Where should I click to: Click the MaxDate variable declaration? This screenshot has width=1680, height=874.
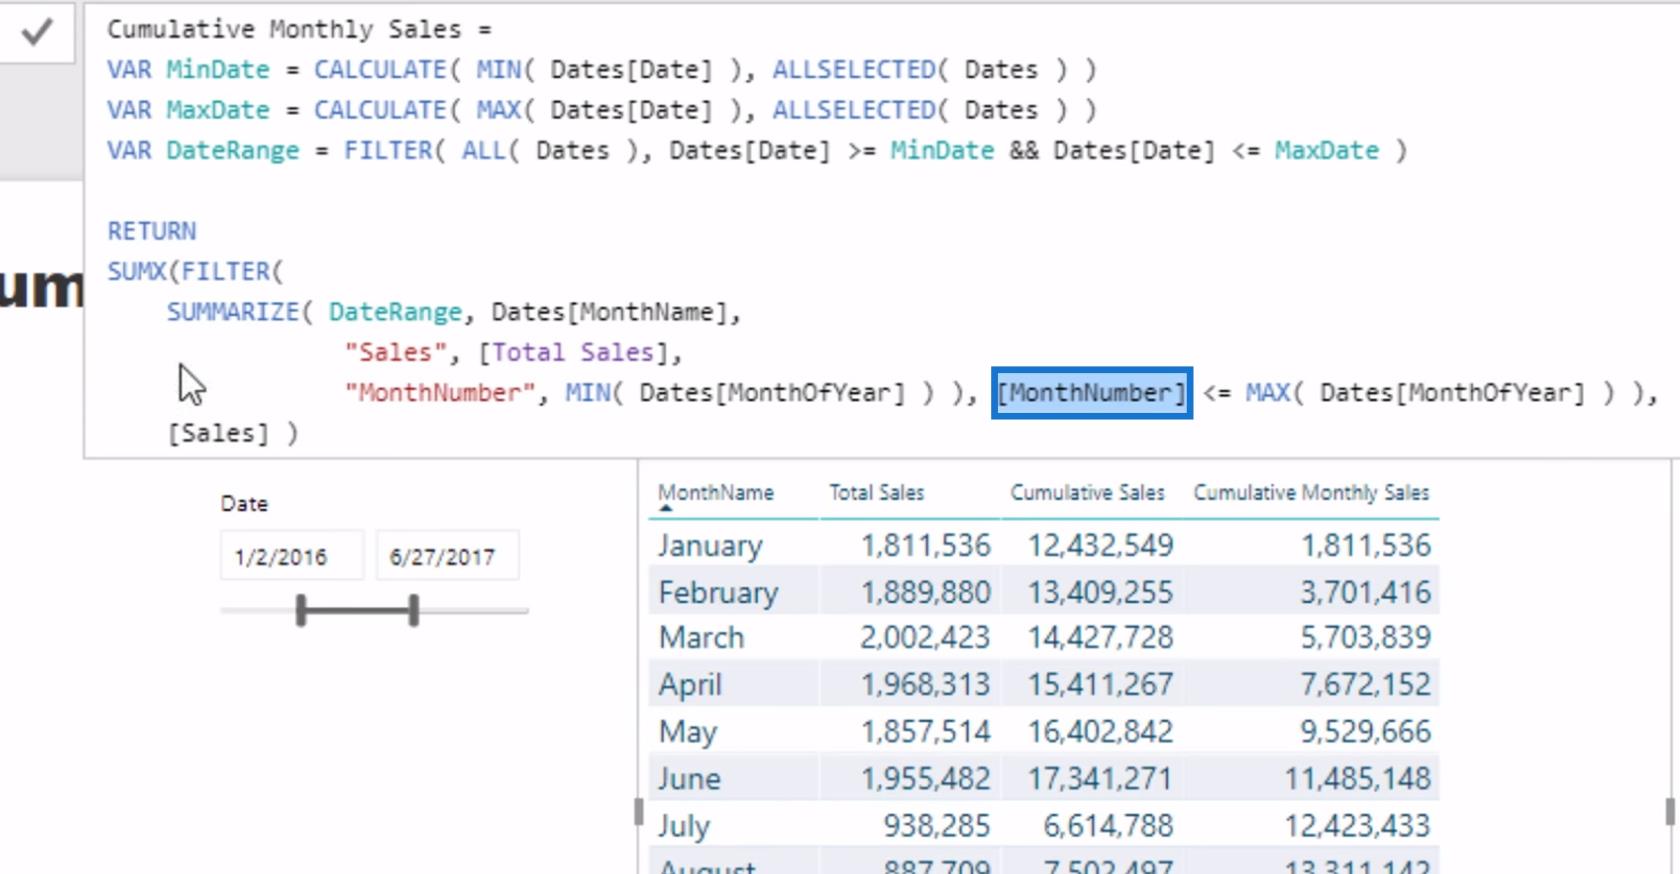(217, 110)
